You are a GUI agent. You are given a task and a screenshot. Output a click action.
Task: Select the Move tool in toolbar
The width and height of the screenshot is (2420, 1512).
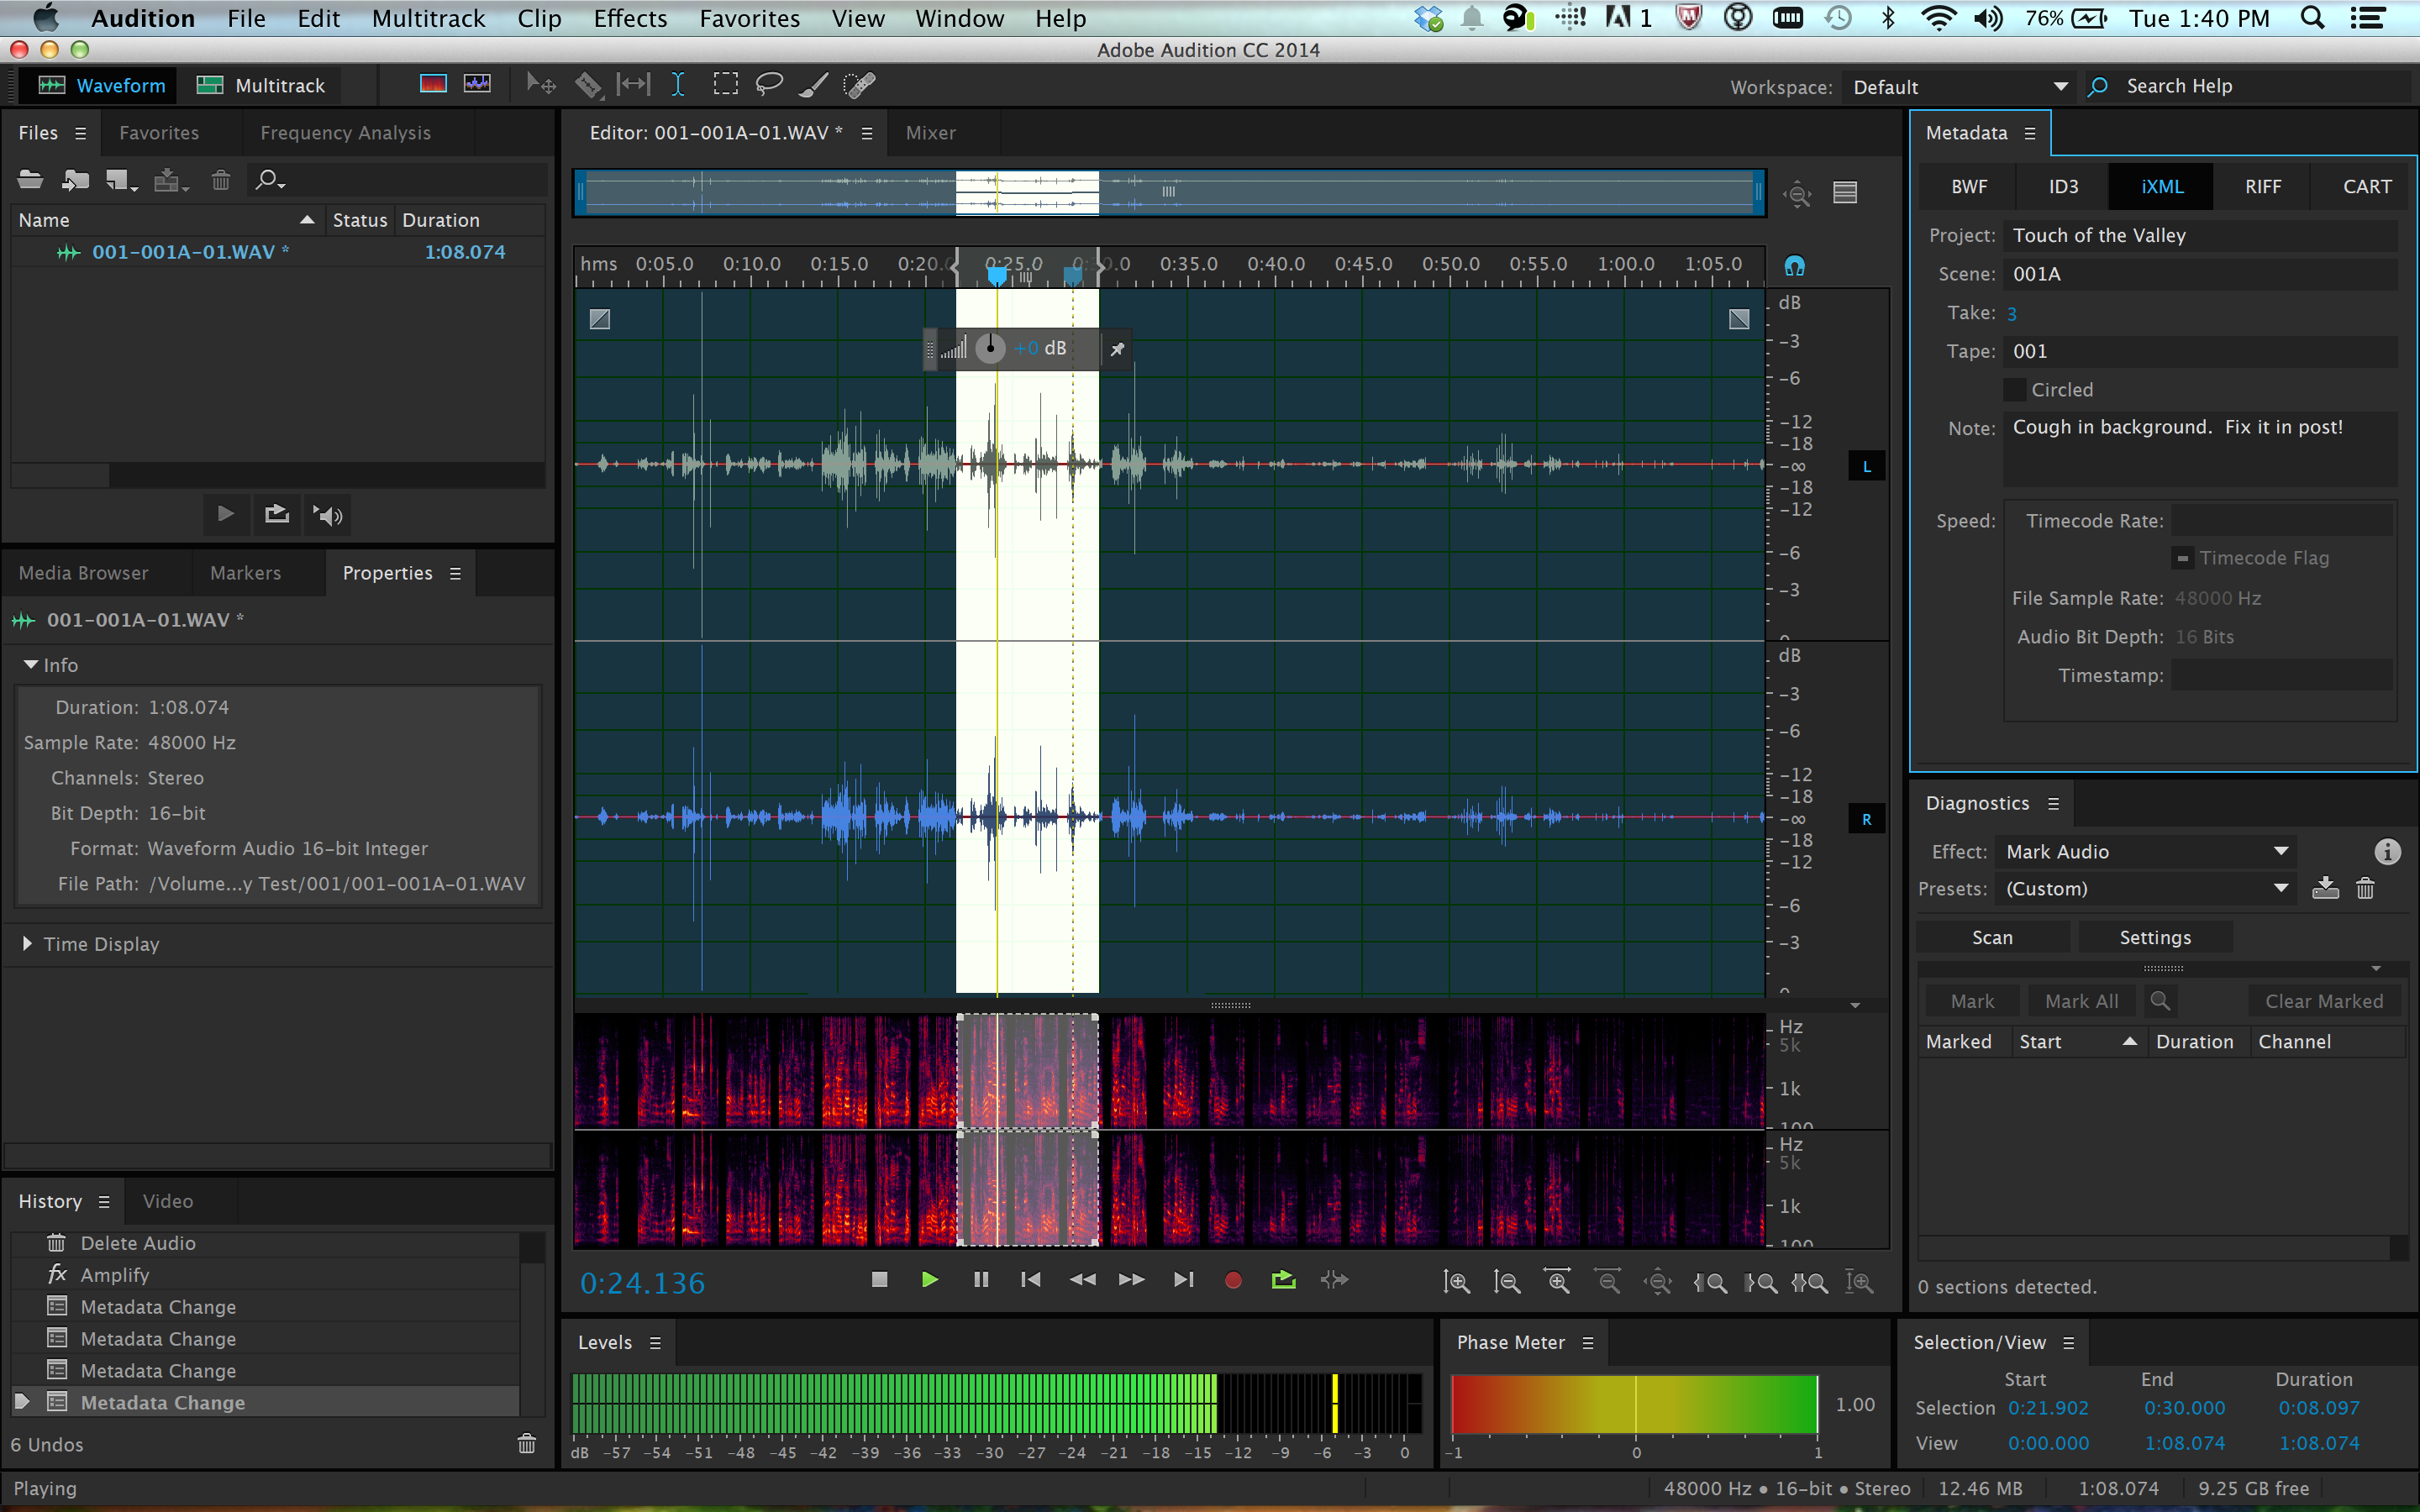click(541, 86)
